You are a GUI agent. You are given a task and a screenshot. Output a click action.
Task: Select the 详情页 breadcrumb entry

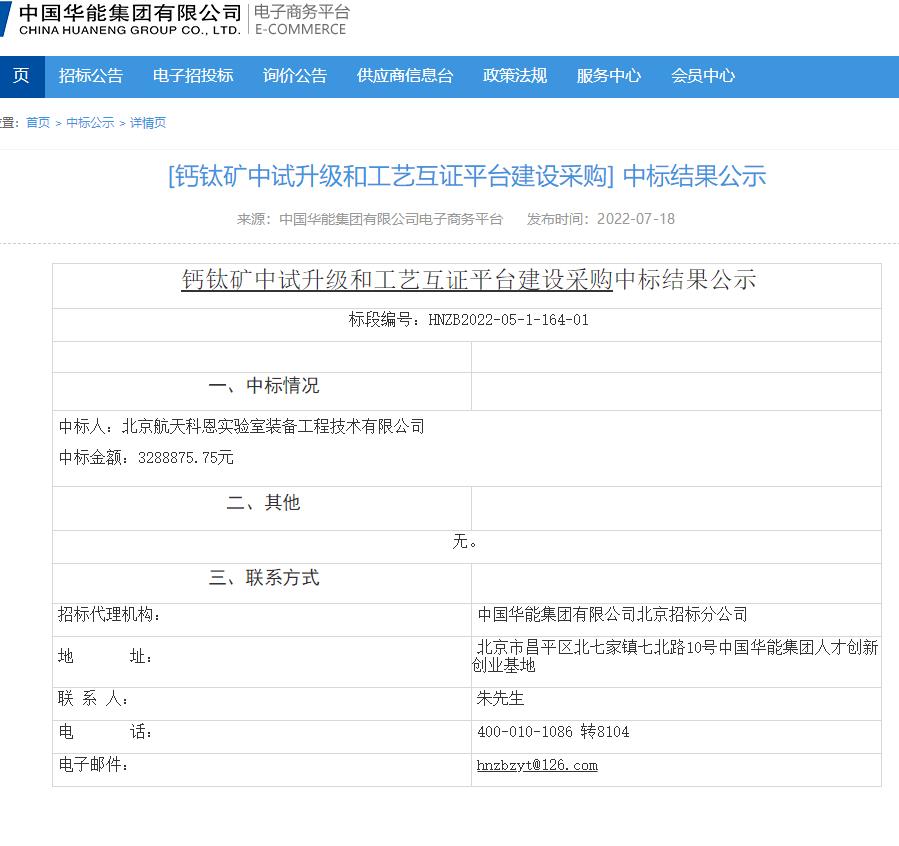(x=148, y=122)
